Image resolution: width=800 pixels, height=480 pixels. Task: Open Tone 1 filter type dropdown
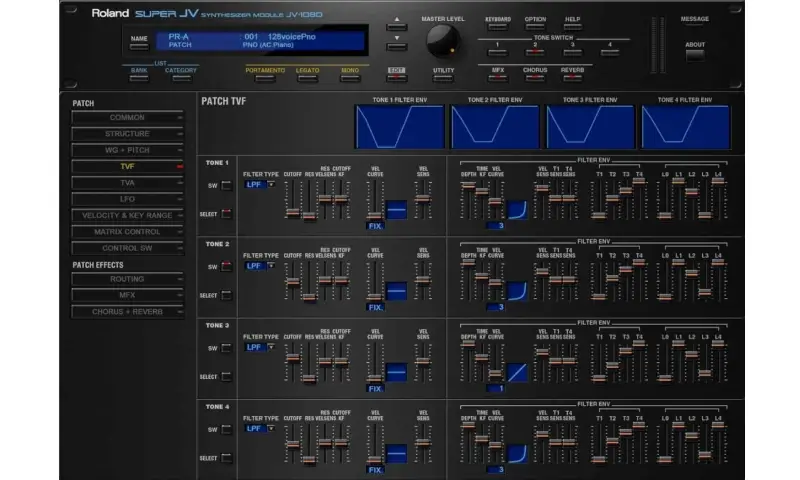click(260, 185)
